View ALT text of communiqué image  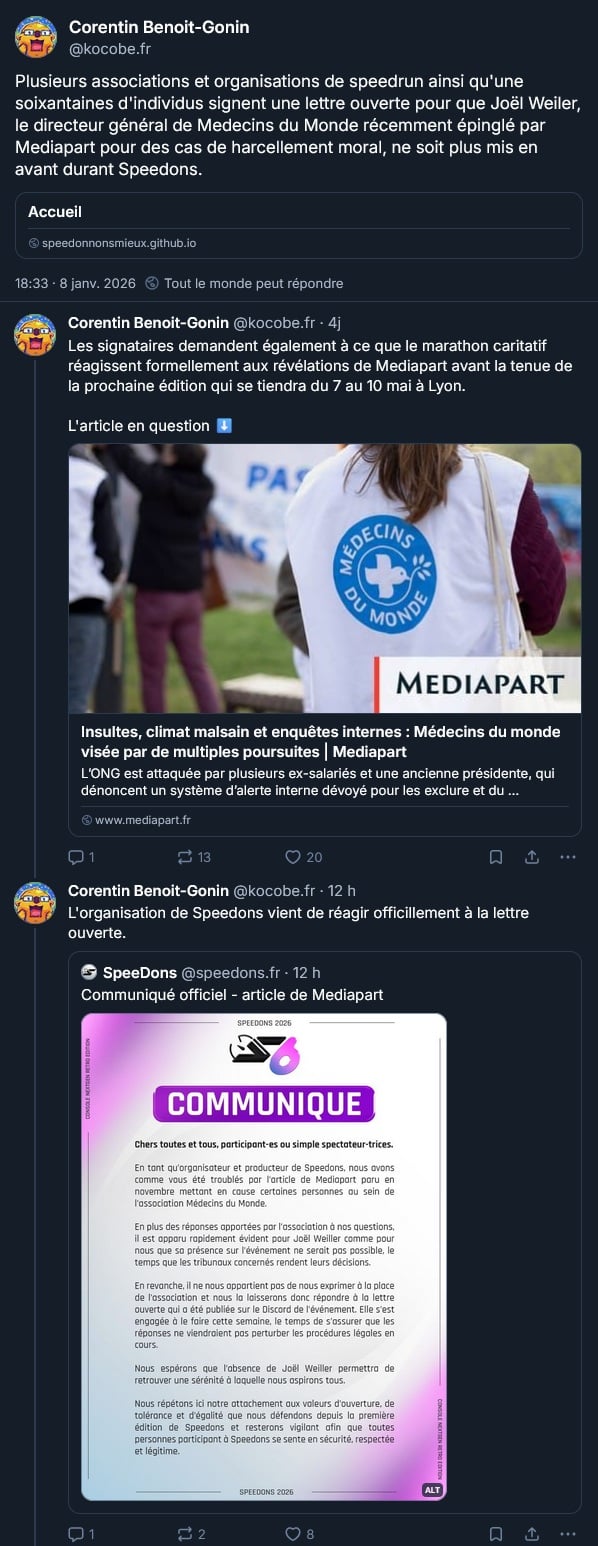point(432,1490)
